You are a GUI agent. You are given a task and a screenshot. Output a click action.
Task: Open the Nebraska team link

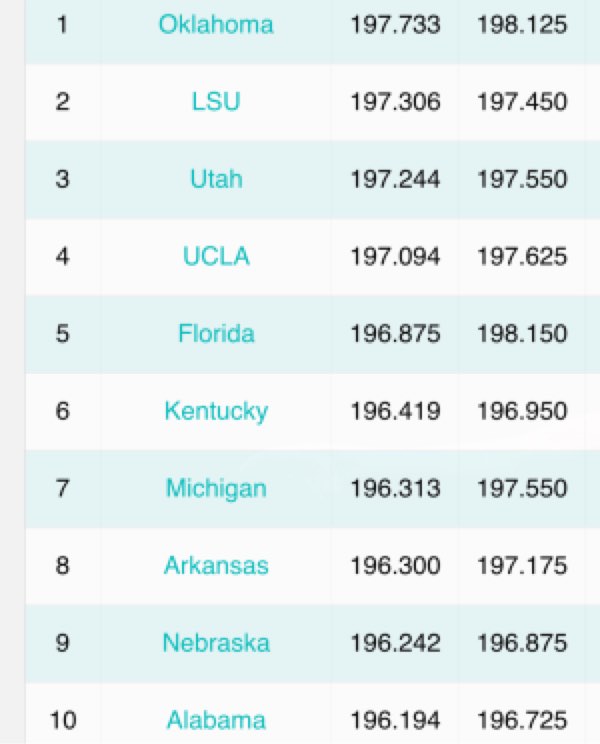point(216,642)
